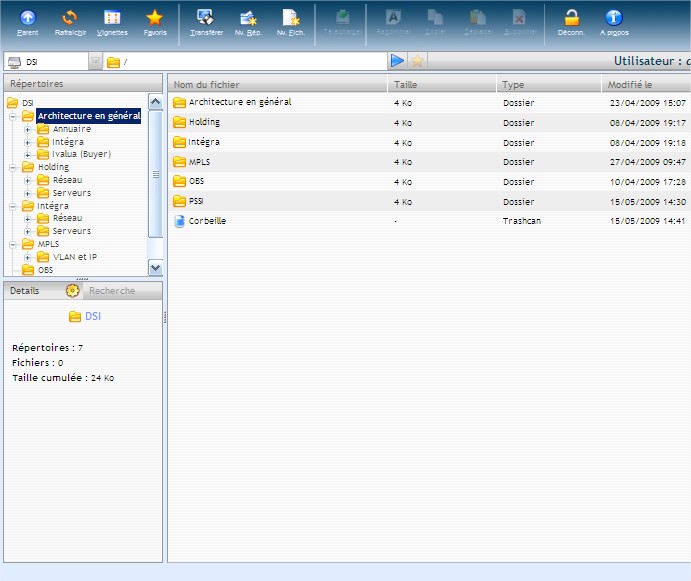Create new folder with Nv. Rép. icon
The height and width of the screenshot is (581, 691).
click(248, 18)
